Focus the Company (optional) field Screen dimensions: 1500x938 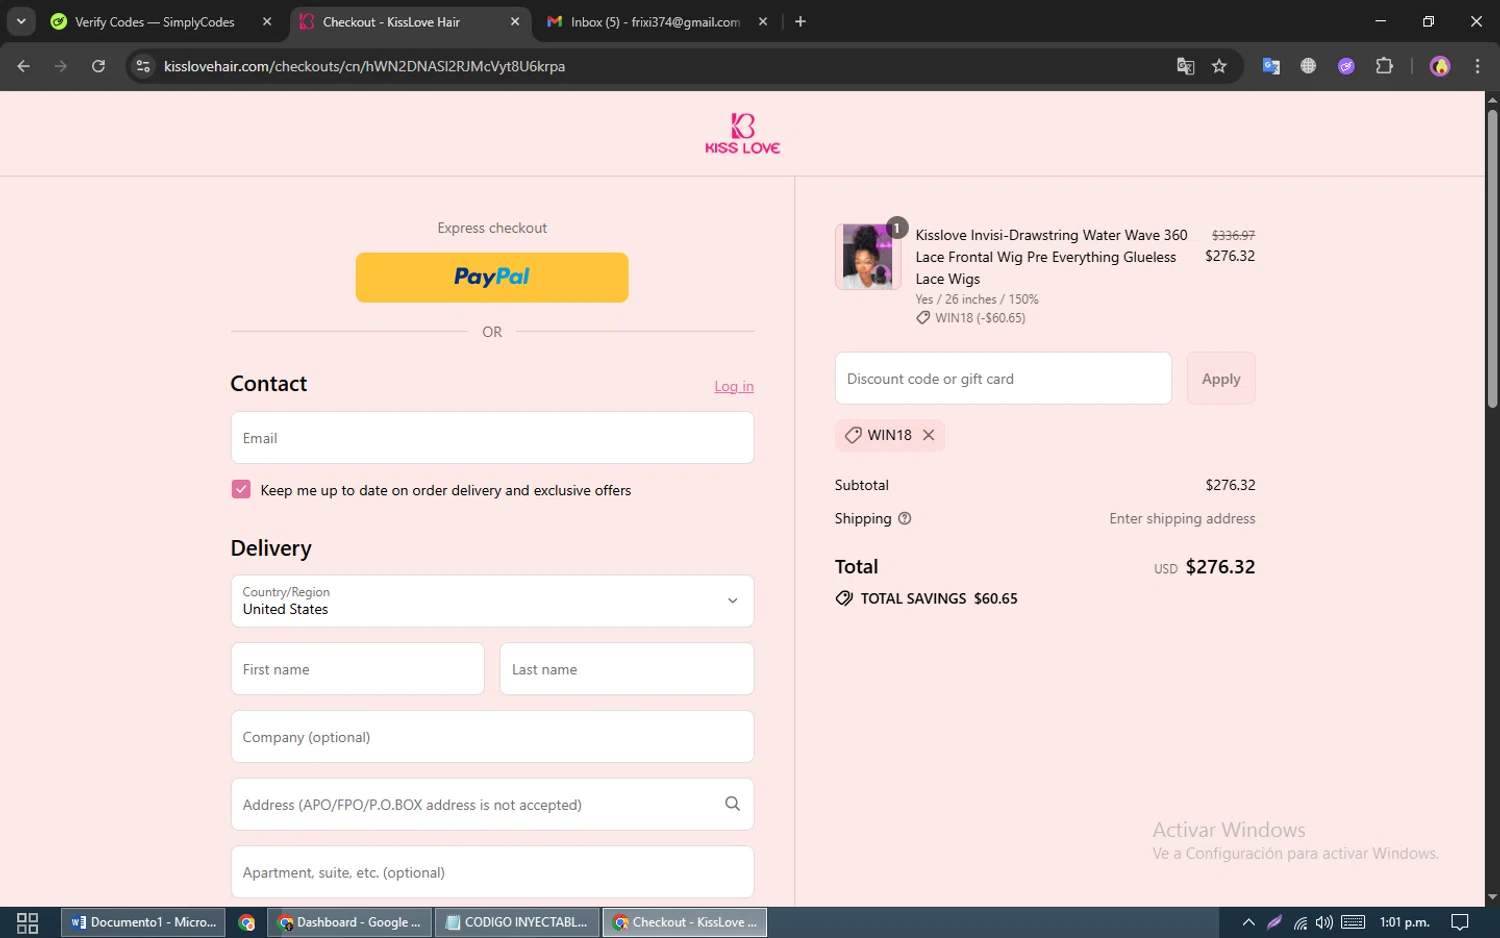pyautogui.click(x=492, y=737)
